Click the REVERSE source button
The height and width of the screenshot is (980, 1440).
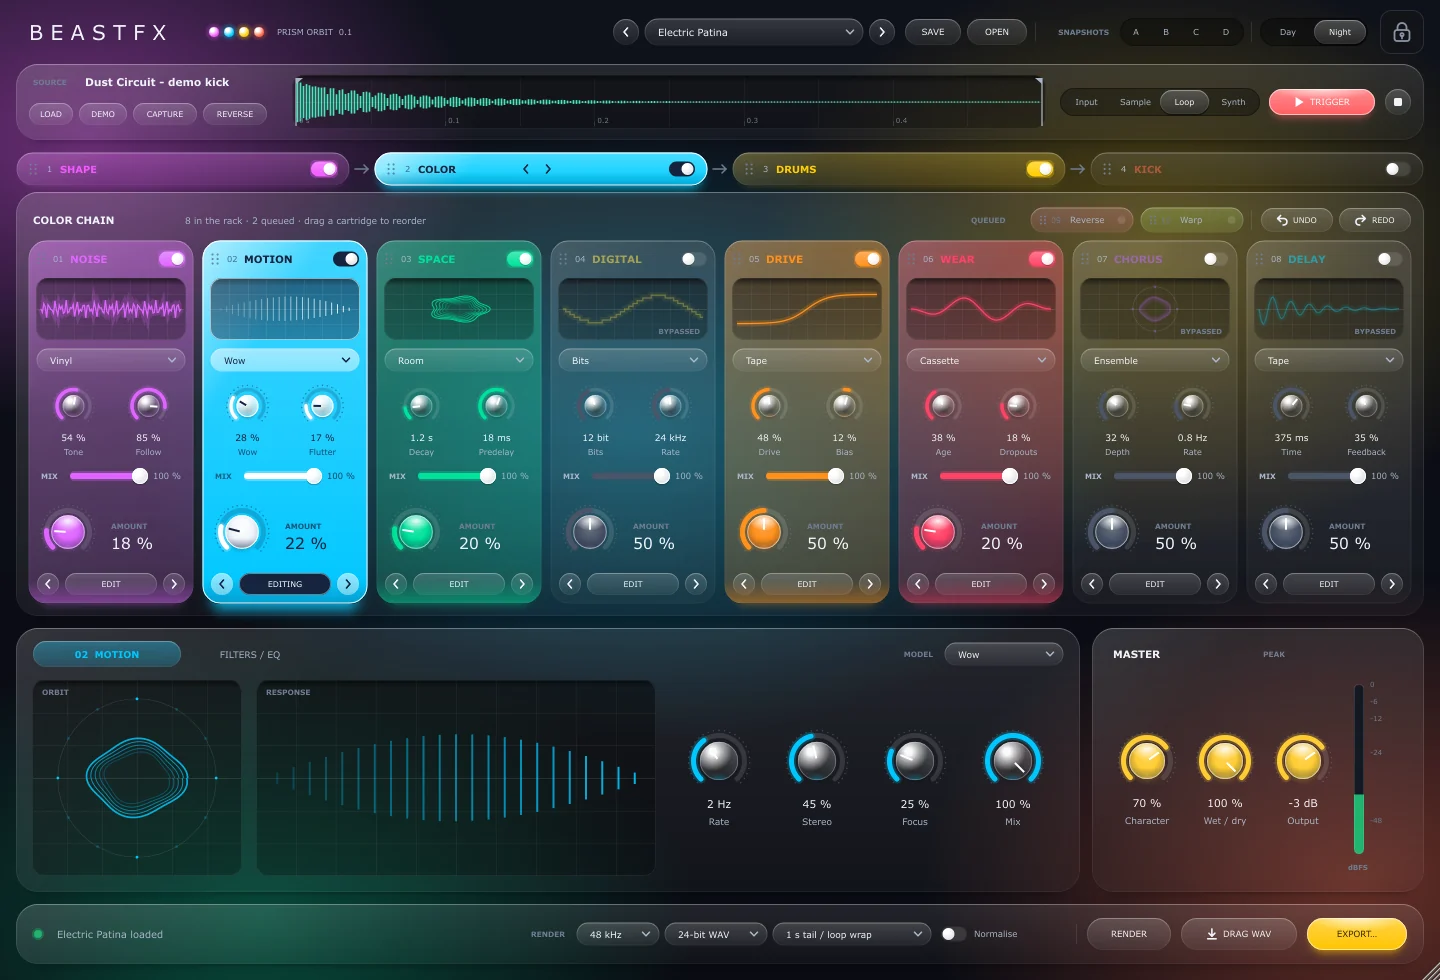point(235,114)
